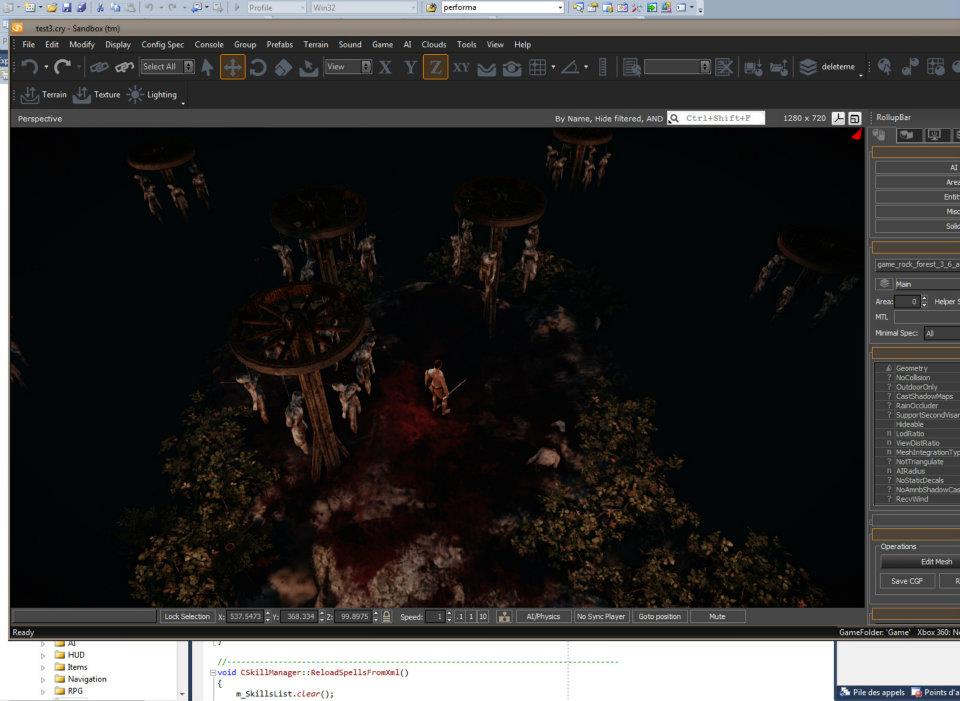
Task: Click the Perspective viewport label
Action: (x=40, y=119)
